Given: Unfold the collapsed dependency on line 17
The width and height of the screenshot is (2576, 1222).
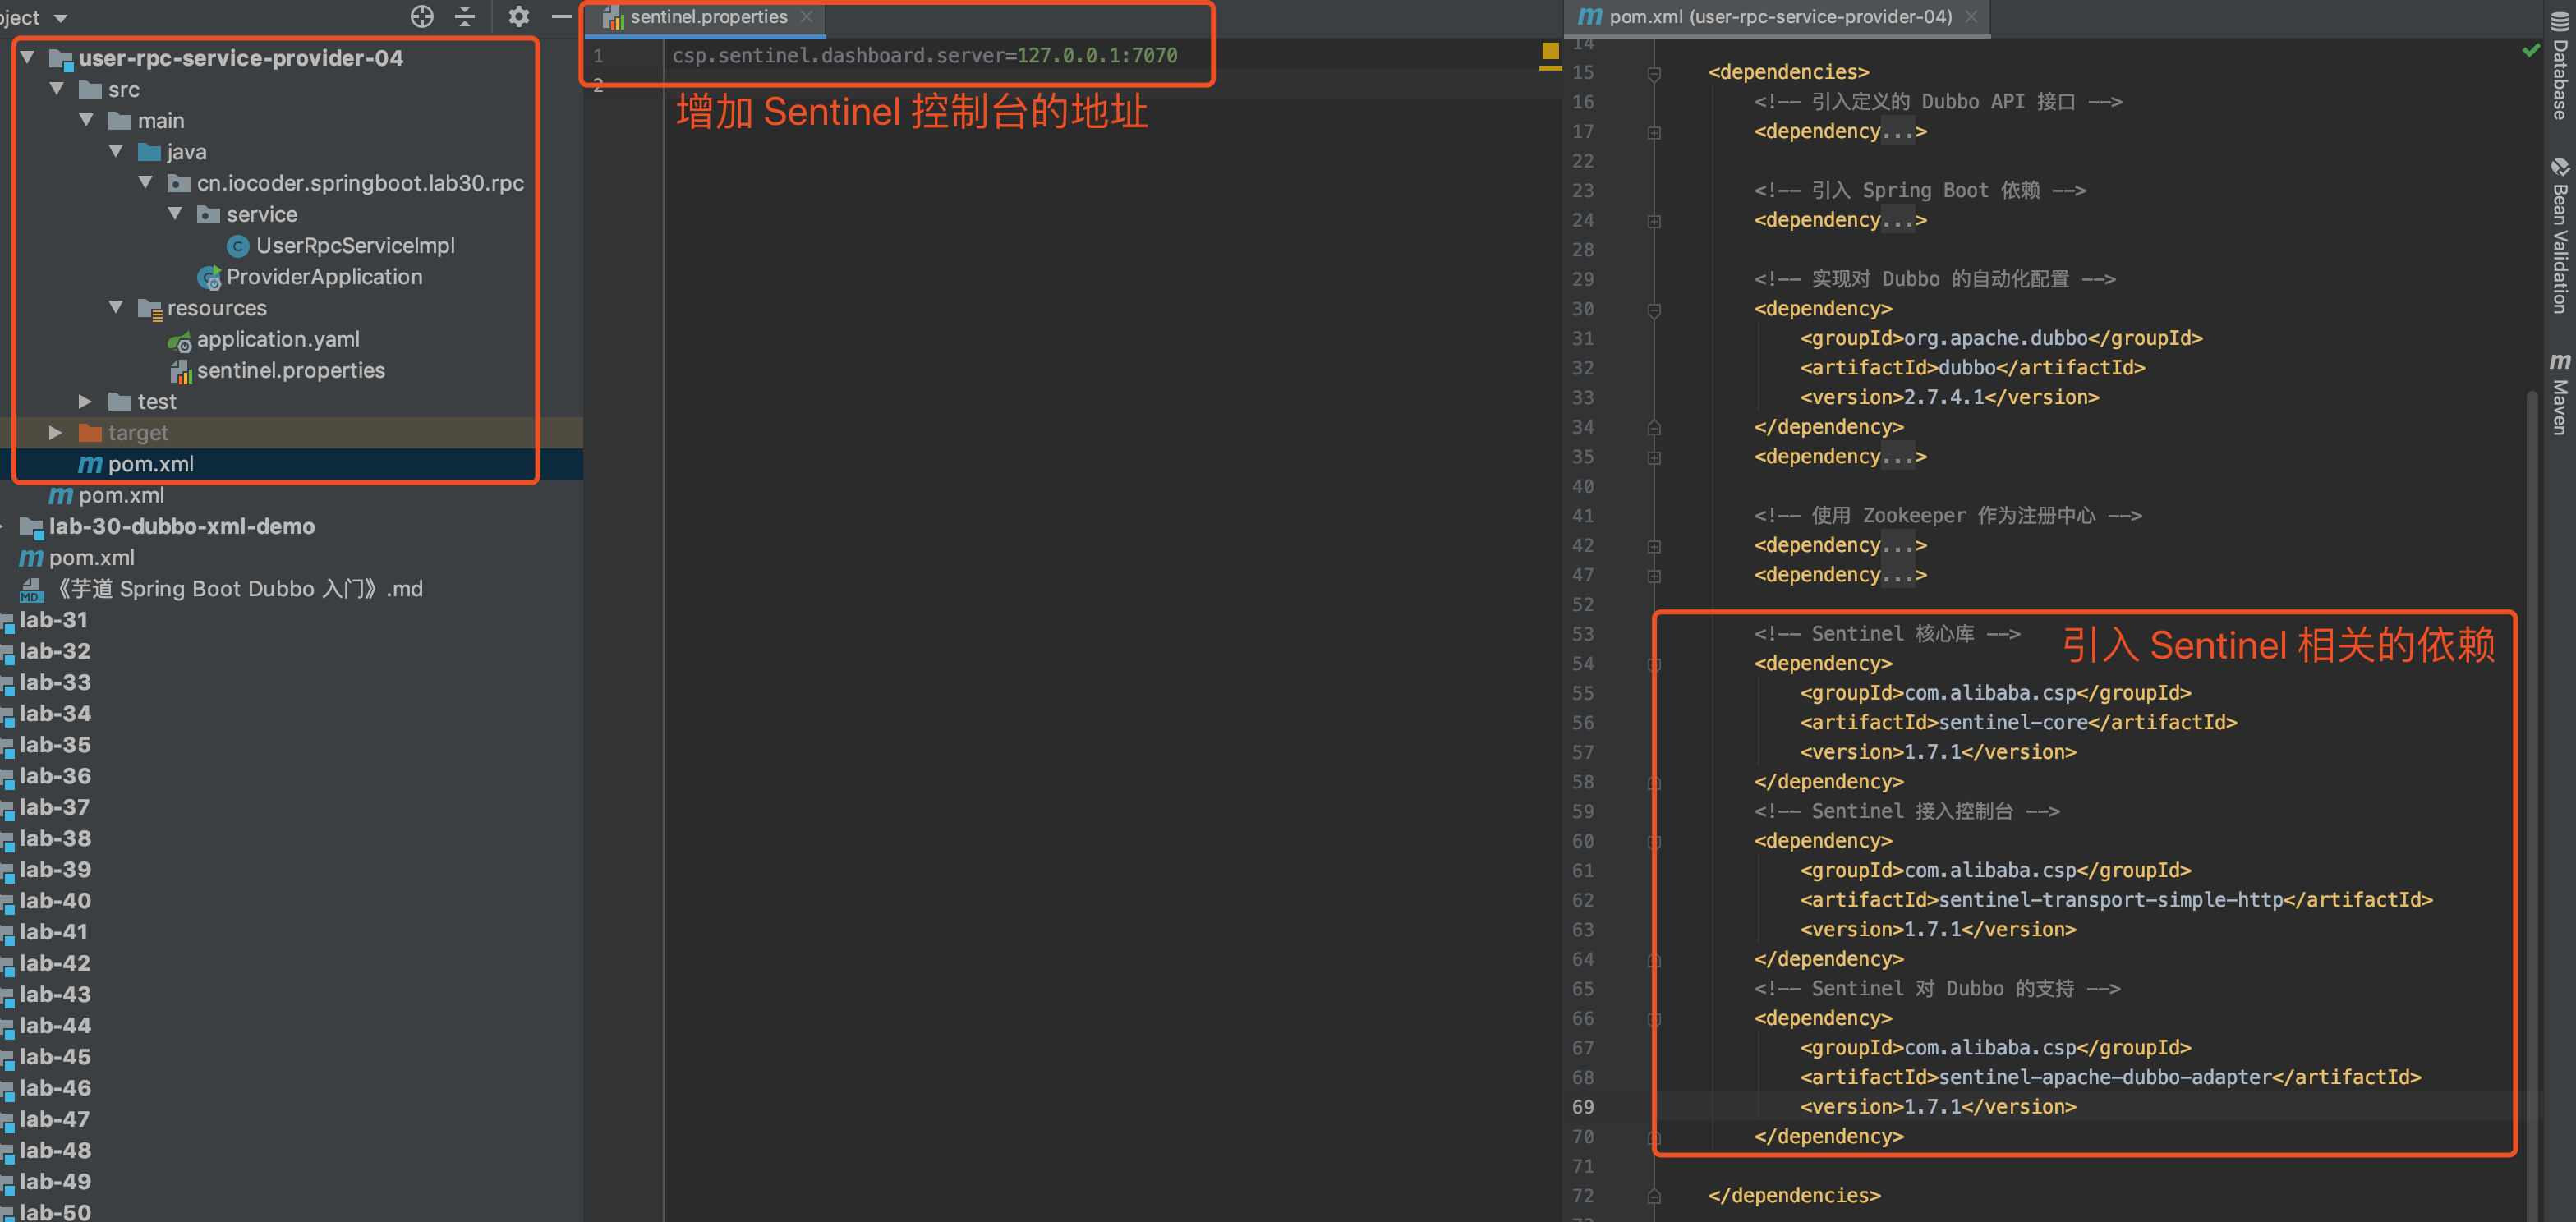Looking at the screenshot, I should (1654, 132).
